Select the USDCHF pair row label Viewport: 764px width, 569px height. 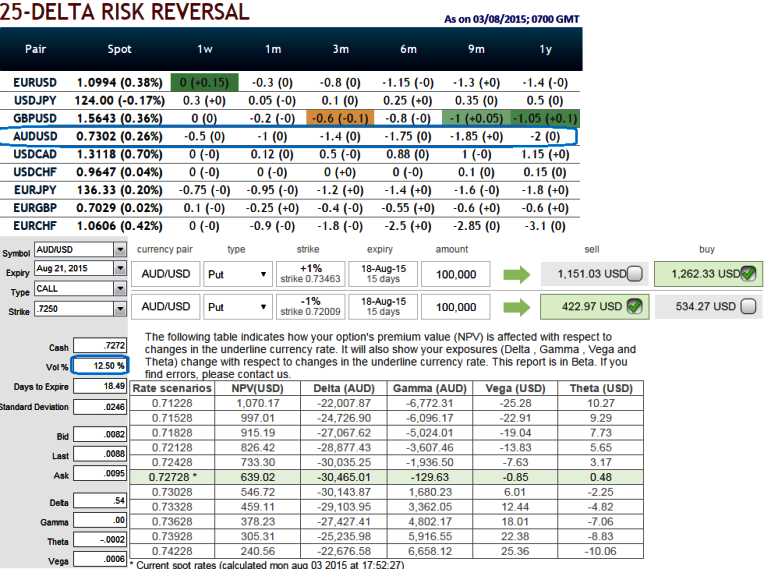(x=35, y=172)
